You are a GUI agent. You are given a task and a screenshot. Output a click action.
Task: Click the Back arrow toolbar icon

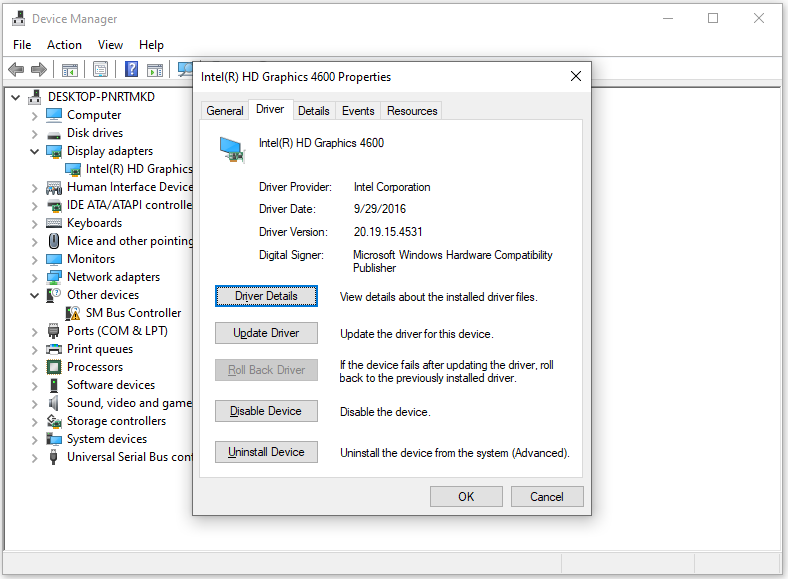(17, 69)
